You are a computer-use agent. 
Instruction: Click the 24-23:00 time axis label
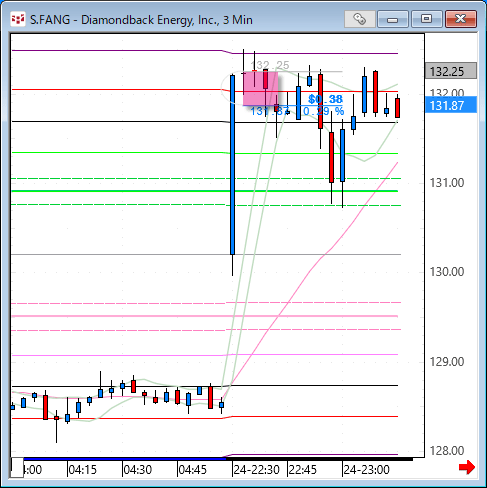click(x=366, y=470)
